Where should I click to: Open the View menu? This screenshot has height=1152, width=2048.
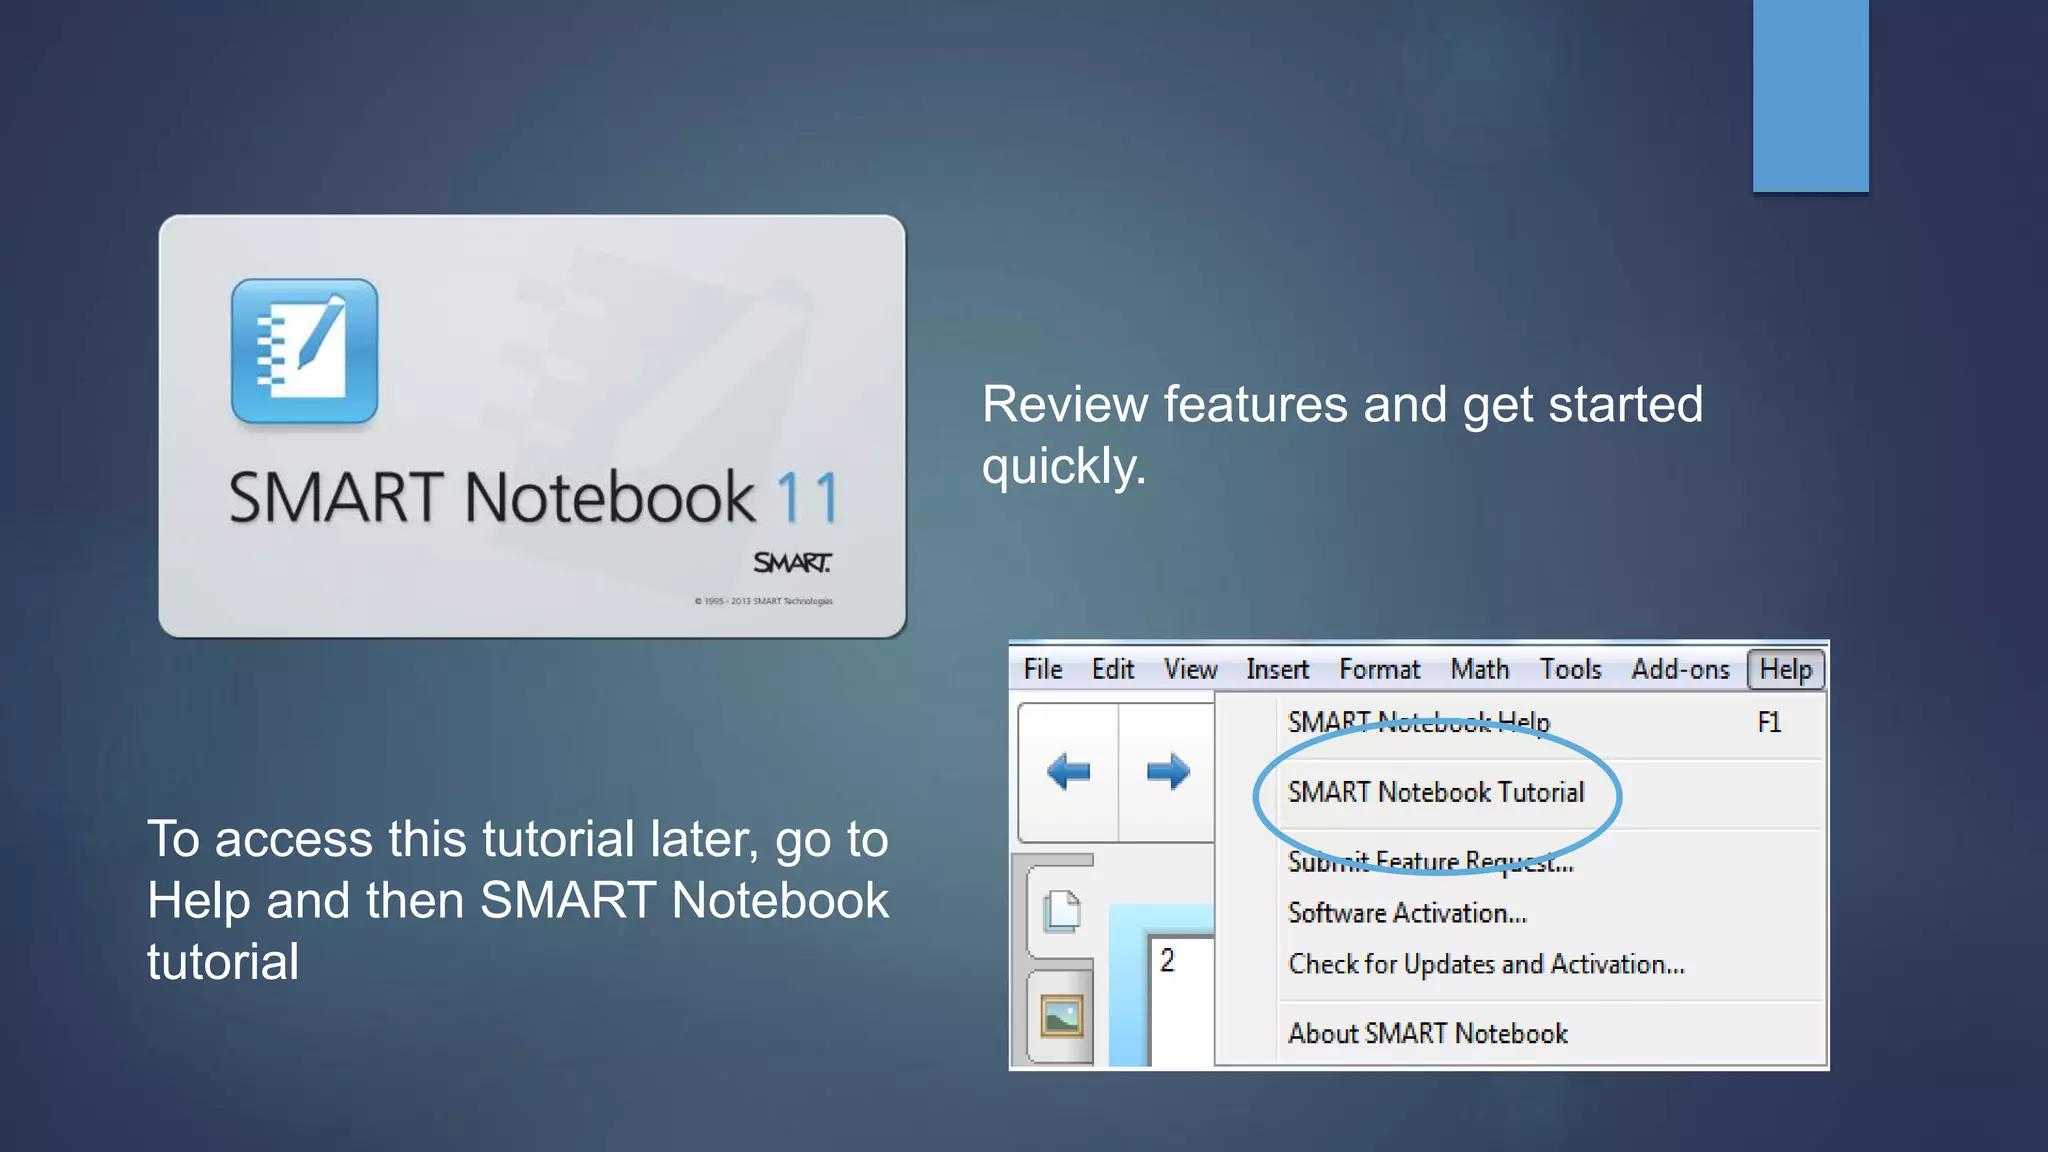click(1190, 669)
